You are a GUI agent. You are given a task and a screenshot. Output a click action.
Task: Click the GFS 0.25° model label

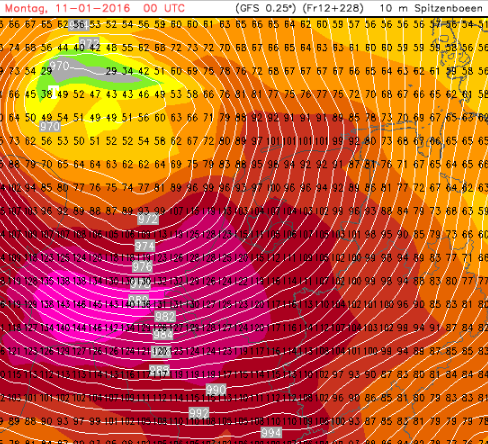265,8
